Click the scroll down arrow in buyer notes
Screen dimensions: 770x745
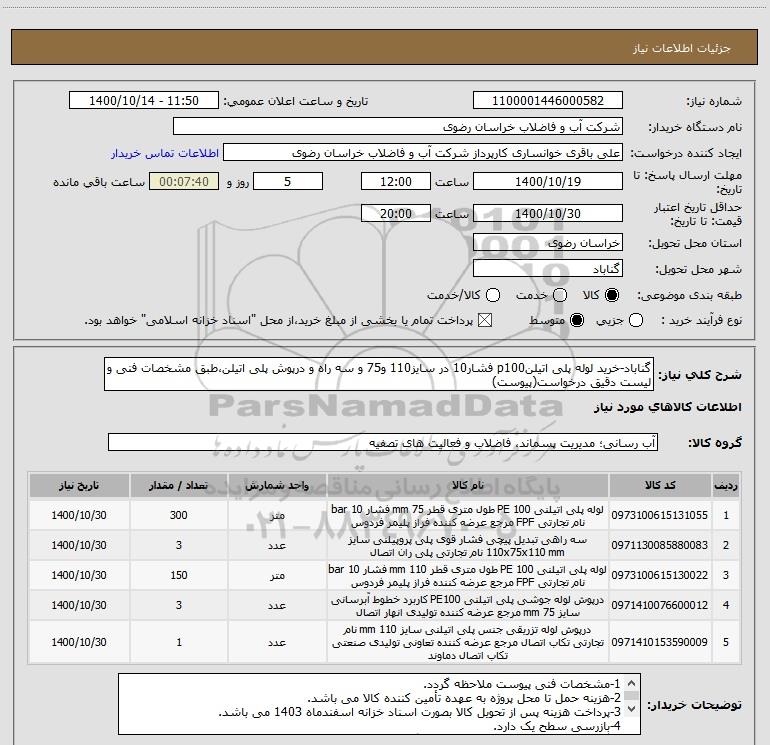point(632,709)
